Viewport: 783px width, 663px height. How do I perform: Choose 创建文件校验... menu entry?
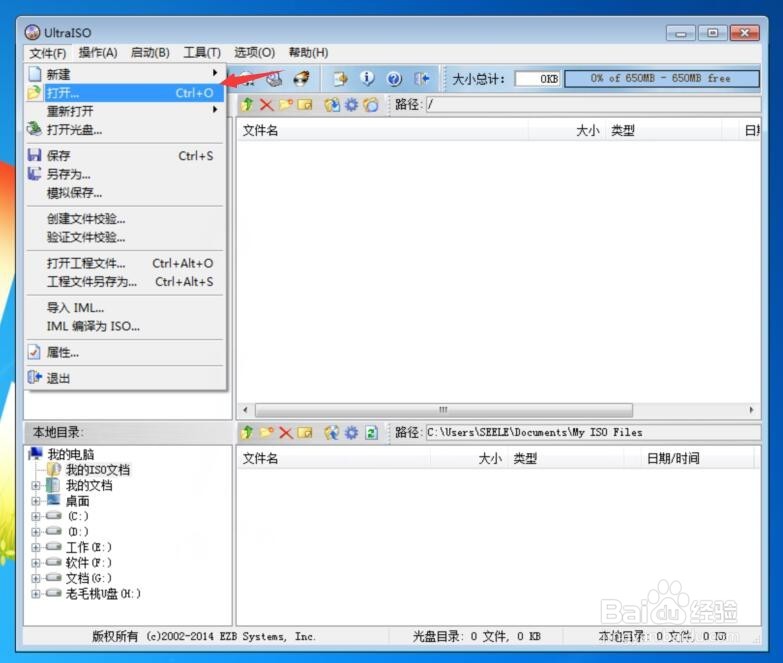click(125, 219)
